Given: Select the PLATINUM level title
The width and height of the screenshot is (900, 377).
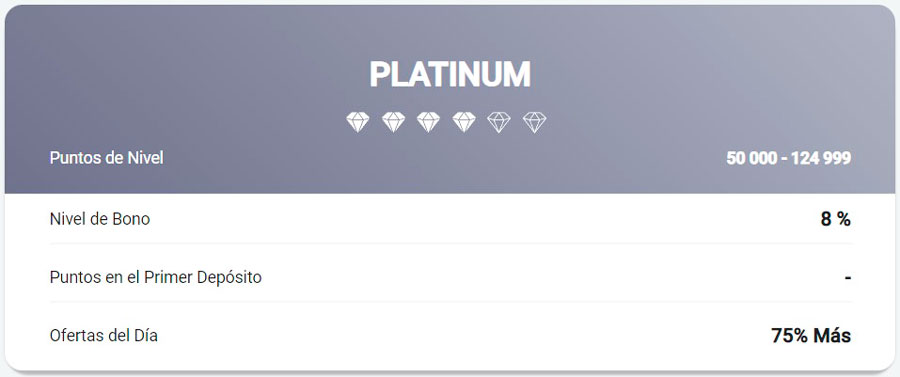Looking at the screenshot, I should (450, 74).
